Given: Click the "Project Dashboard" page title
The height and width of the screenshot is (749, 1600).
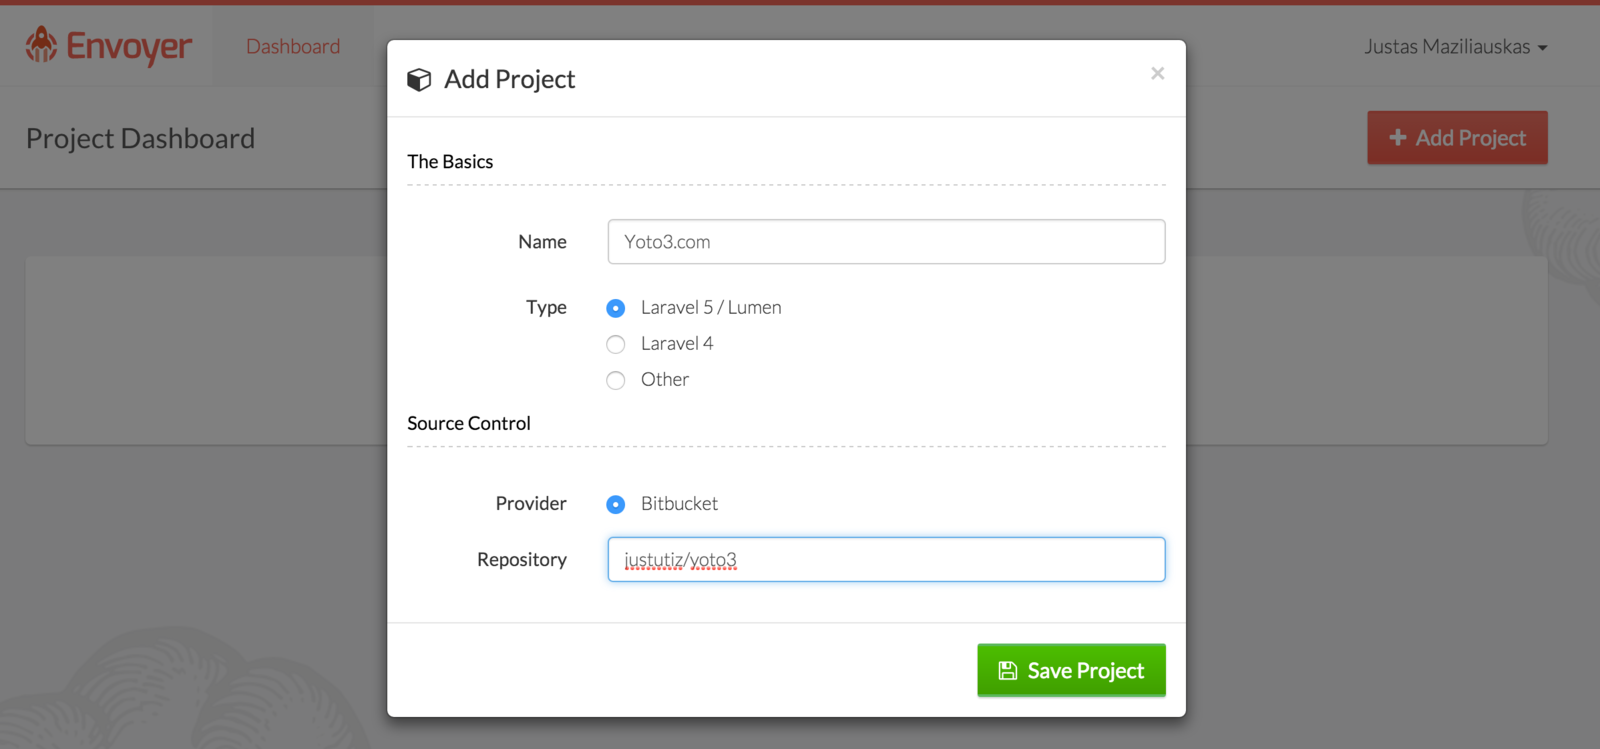Looking at the screenshot, I should [140, 138].
